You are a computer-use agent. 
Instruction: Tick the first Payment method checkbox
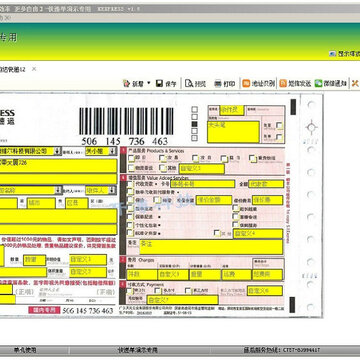130,291
